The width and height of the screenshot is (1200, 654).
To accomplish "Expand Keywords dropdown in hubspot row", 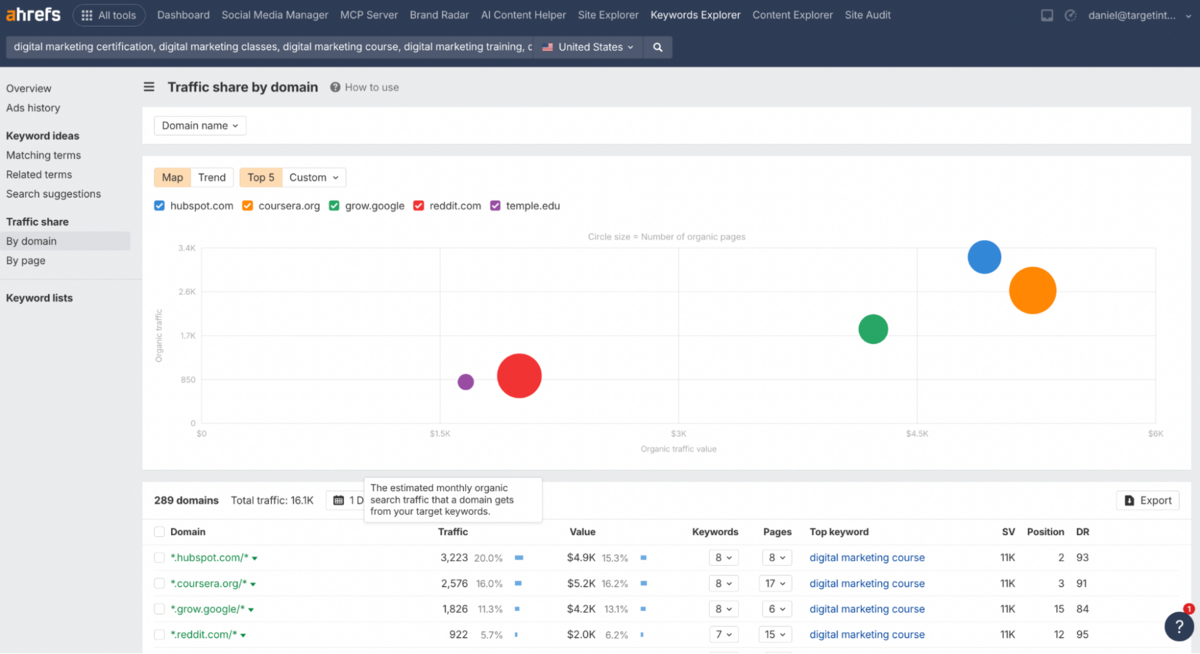I will [722, 558].
